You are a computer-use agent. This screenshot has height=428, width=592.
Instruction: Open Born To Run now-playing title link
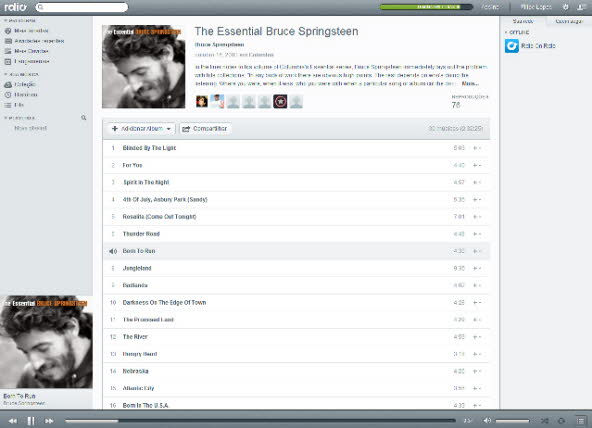pos(19,396)
